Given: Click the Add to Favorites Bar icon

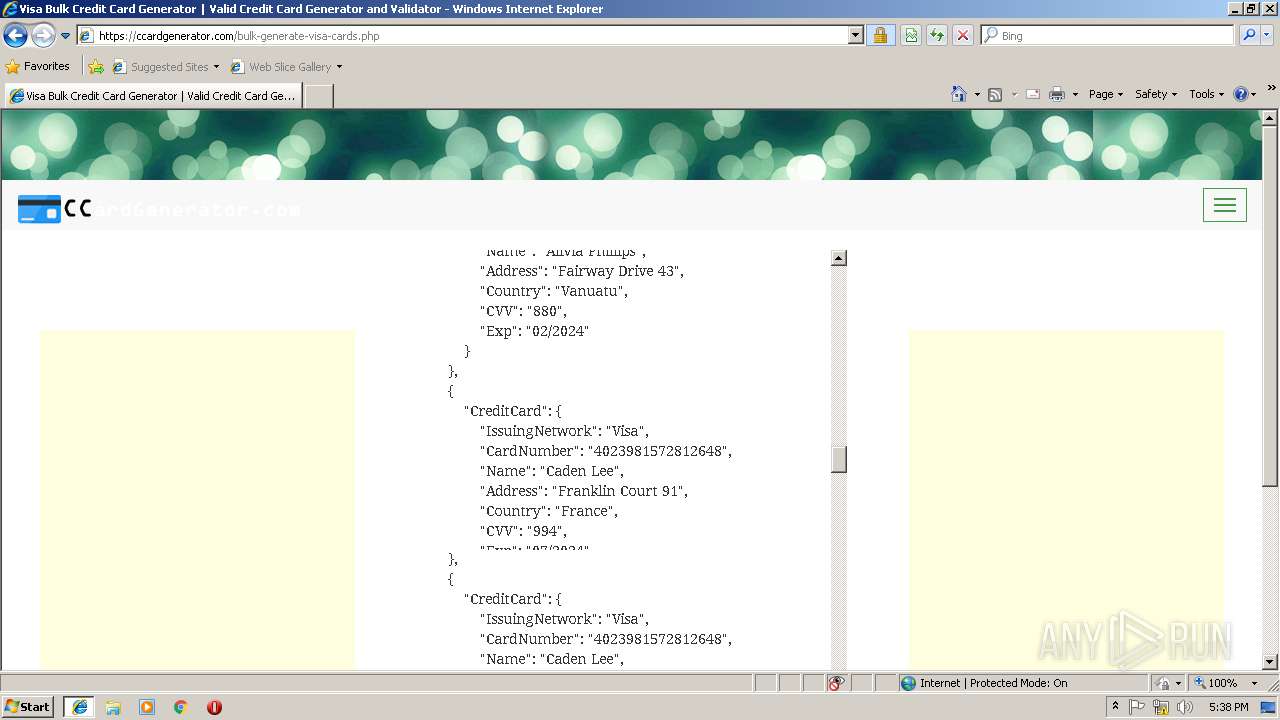Looking at the screenshot, I should [95, 67].
